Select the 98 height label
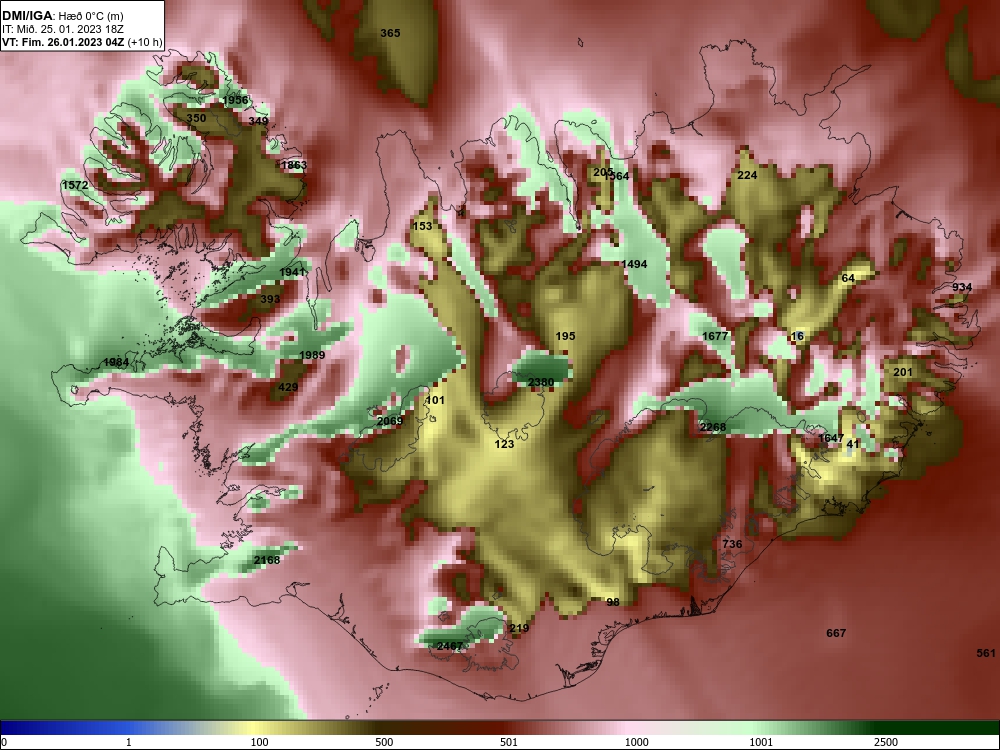 point(613,602)
